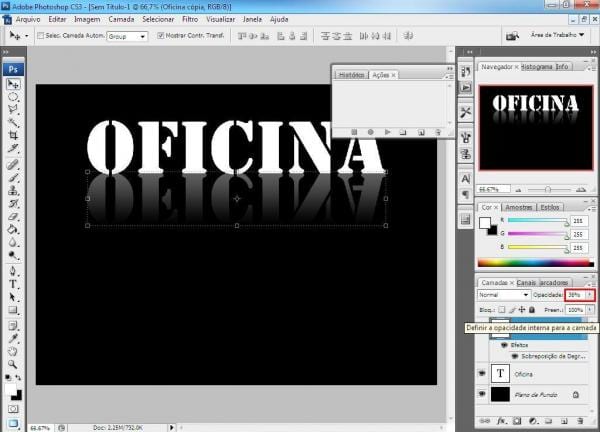Open tool preset picker arrow in options bar
This screenshot has width=600, height=432.
(x=26, y=36)
